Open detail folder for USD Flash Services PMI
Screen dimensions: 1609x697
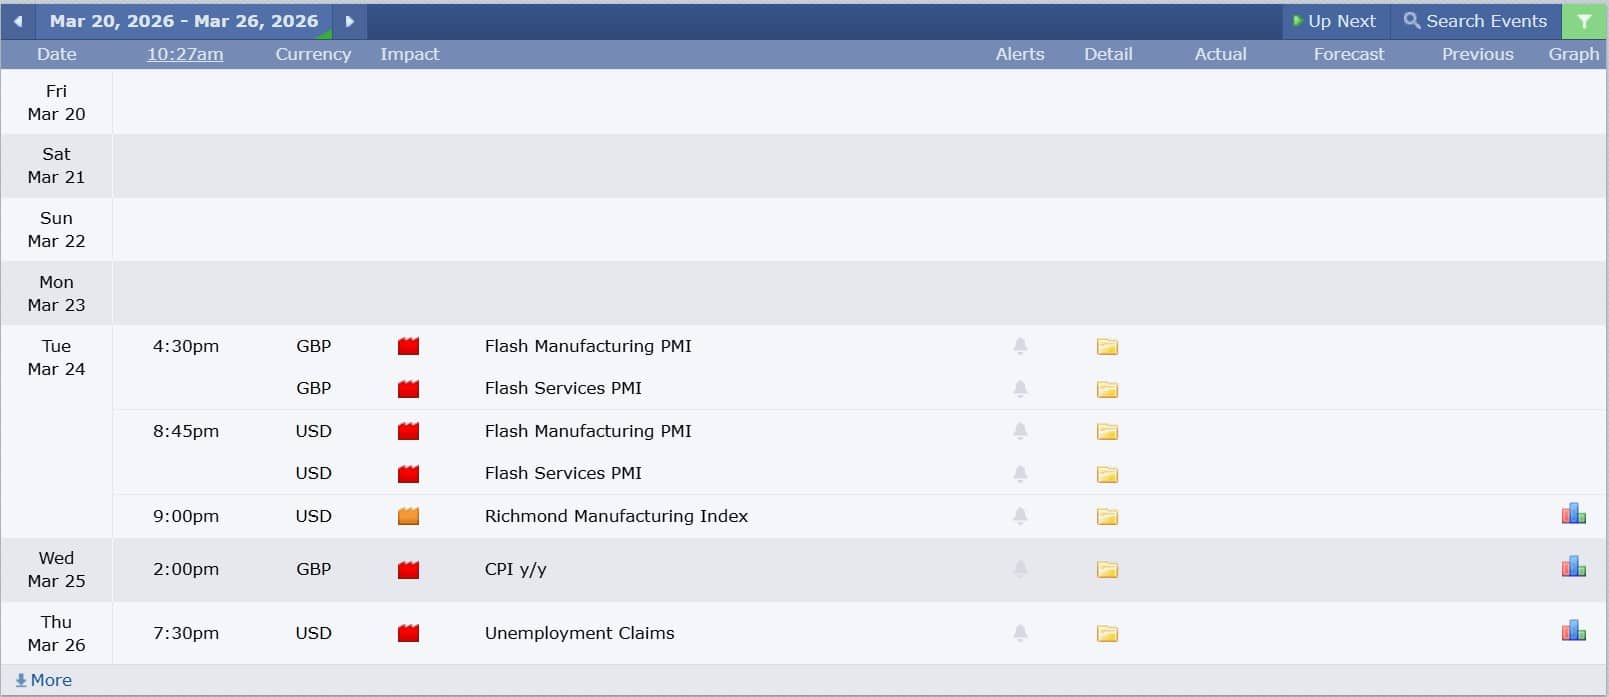[1107, 474]
